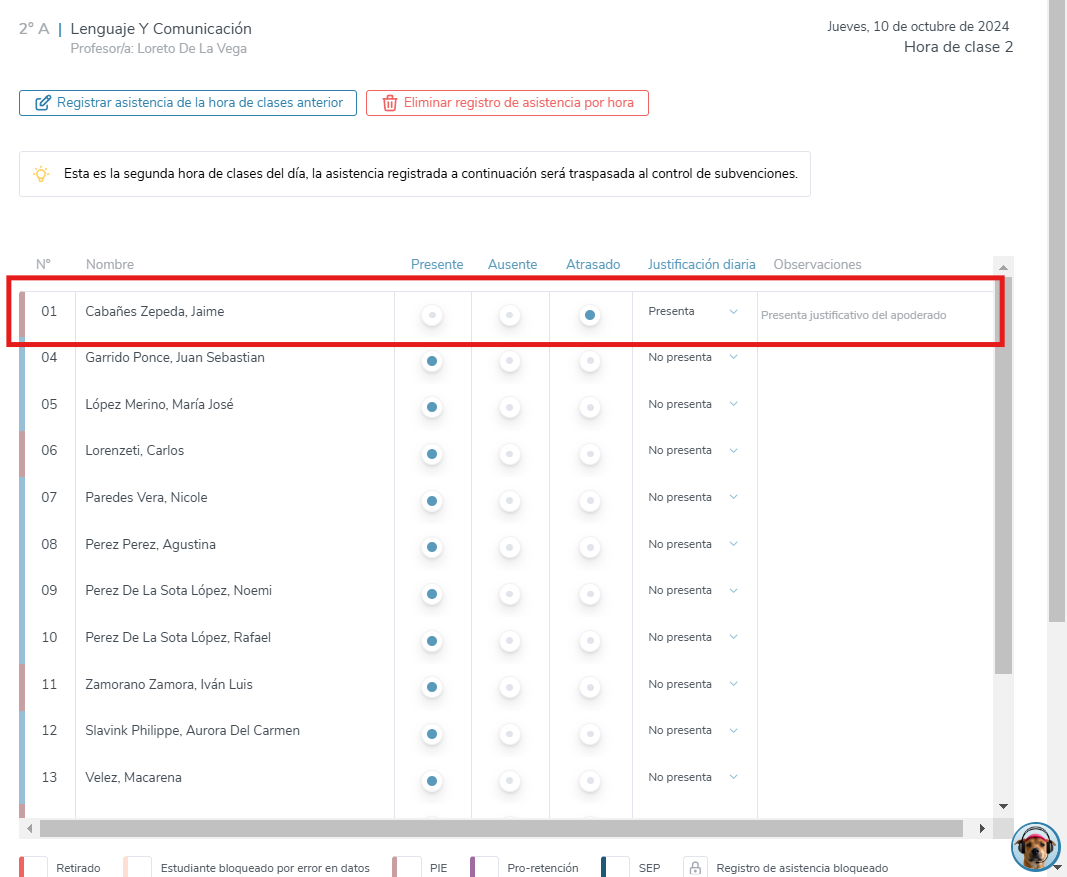Select Atrasado for Cabañes Zepeda, Jaime
The height and width of the screenshot is (877, 1067).
[590, 315]
